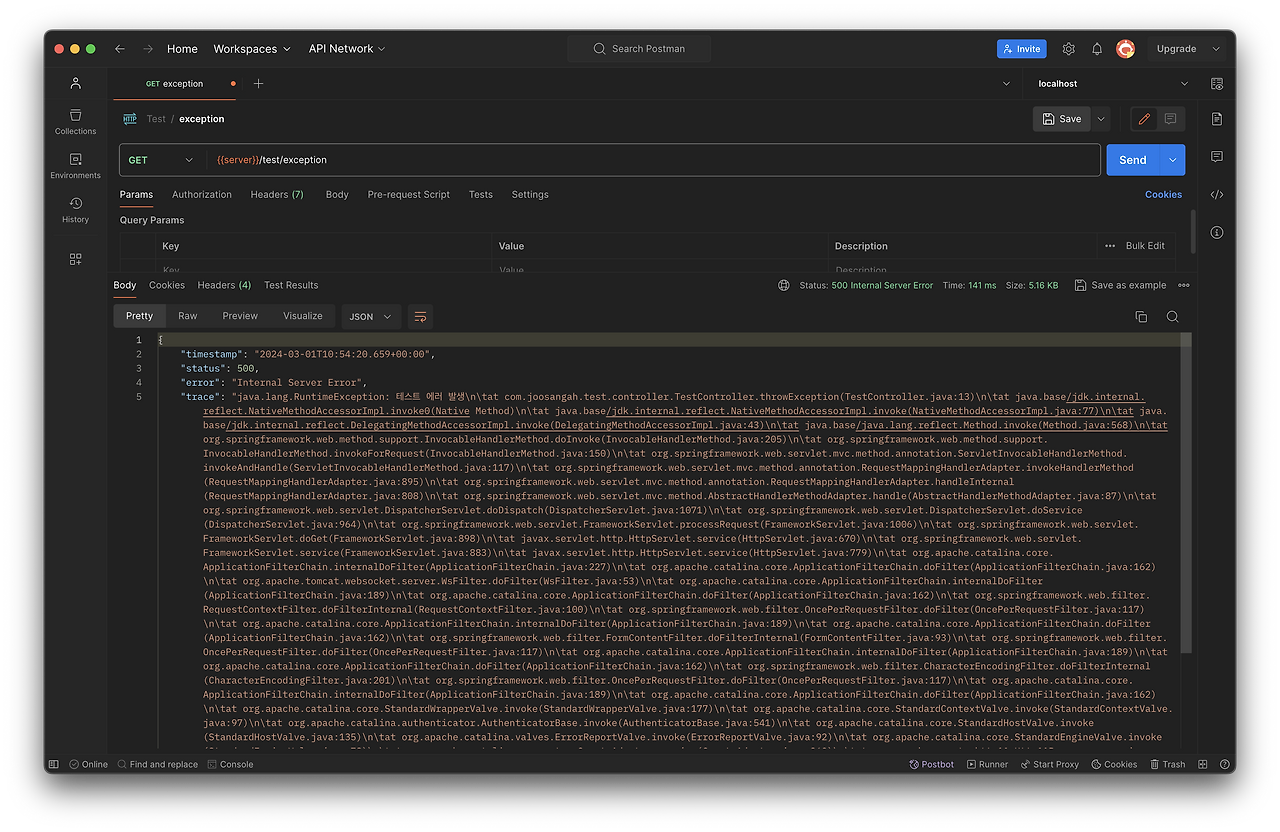The image size is (1280, 832).
Task: Click the Send button
Action: click(x=1132, y=159)
